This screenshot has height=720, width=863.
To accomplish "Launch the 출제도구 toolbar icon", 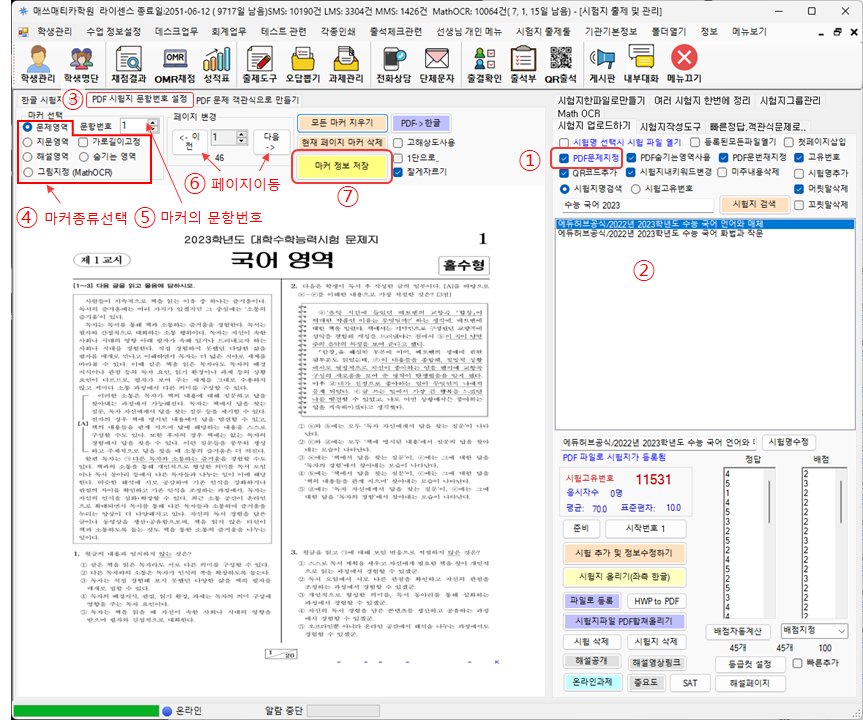I will pyautogui.click(x=259, y=64).
